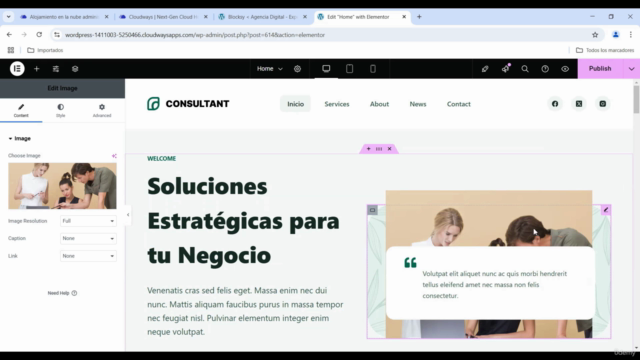The height and width of the screenshot is (360, 640).
Task: Open Site Settings sliders icon
Action: tap(56, 69)
